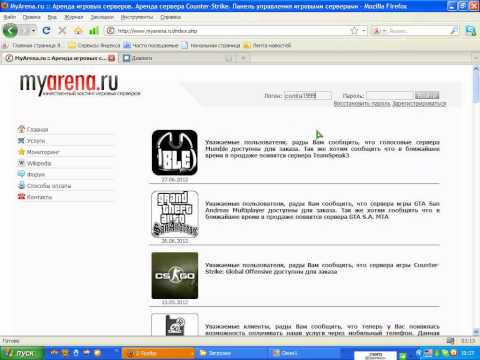
Task: Switch to the Firefox taskbar button
Action: point(158,353)
